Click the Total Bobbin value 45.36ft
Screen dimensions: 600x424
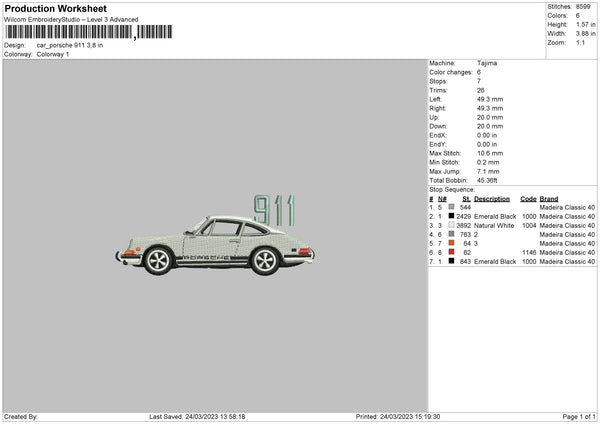click(487, 180)
